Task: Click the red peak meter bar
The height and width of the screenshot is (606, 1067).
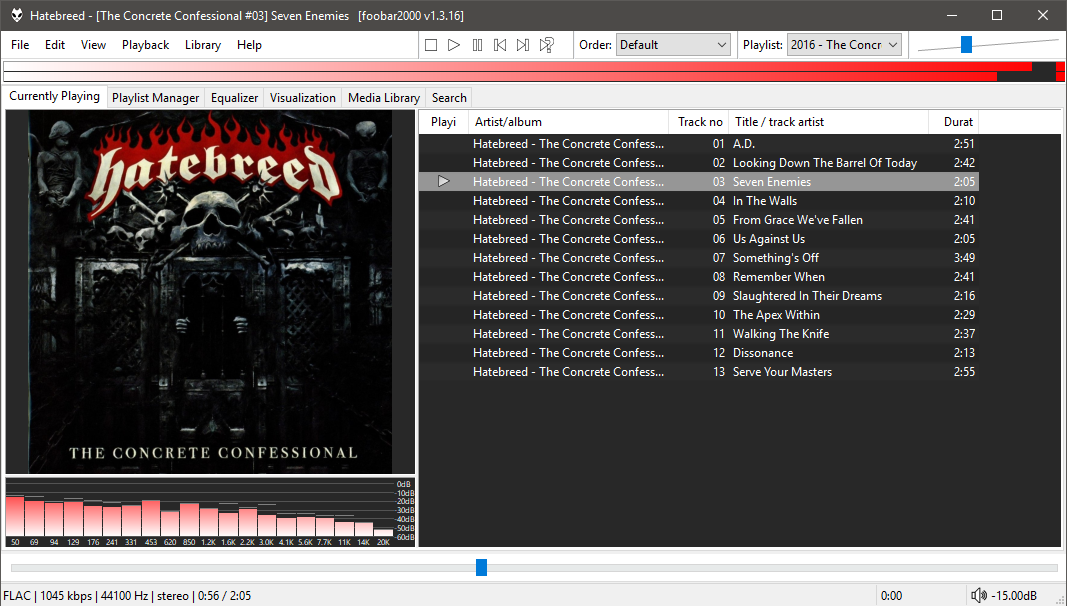Action: point(534,71)
